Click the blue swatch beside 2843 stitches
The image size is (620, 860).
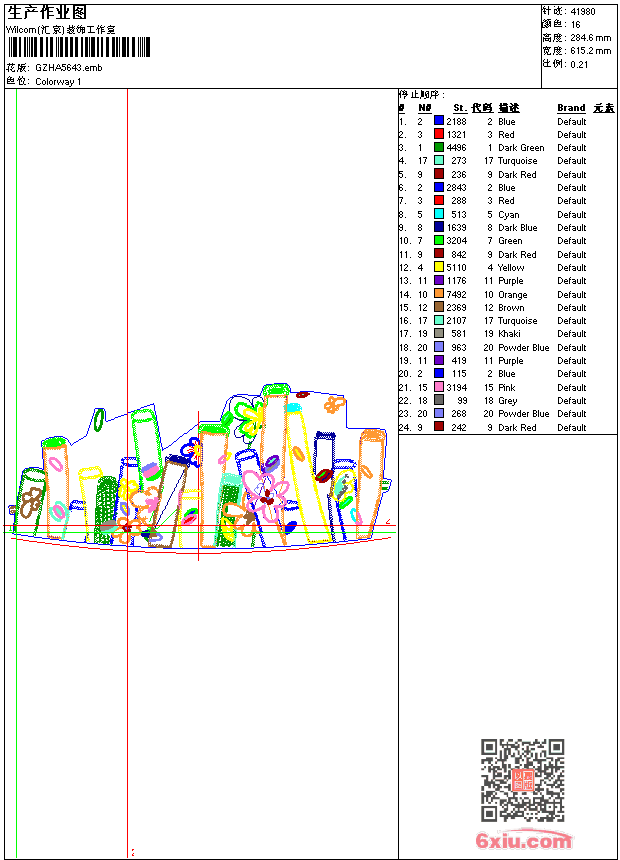pyautogui.click(x=439, y=187)
